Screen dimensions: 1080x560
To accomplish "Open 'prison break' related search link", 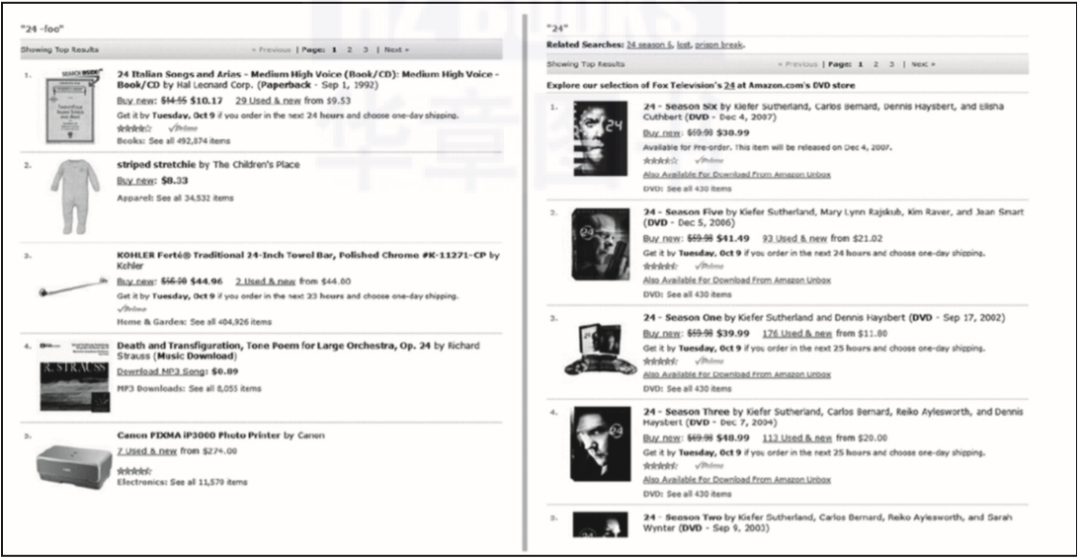I will pos(719,45).
